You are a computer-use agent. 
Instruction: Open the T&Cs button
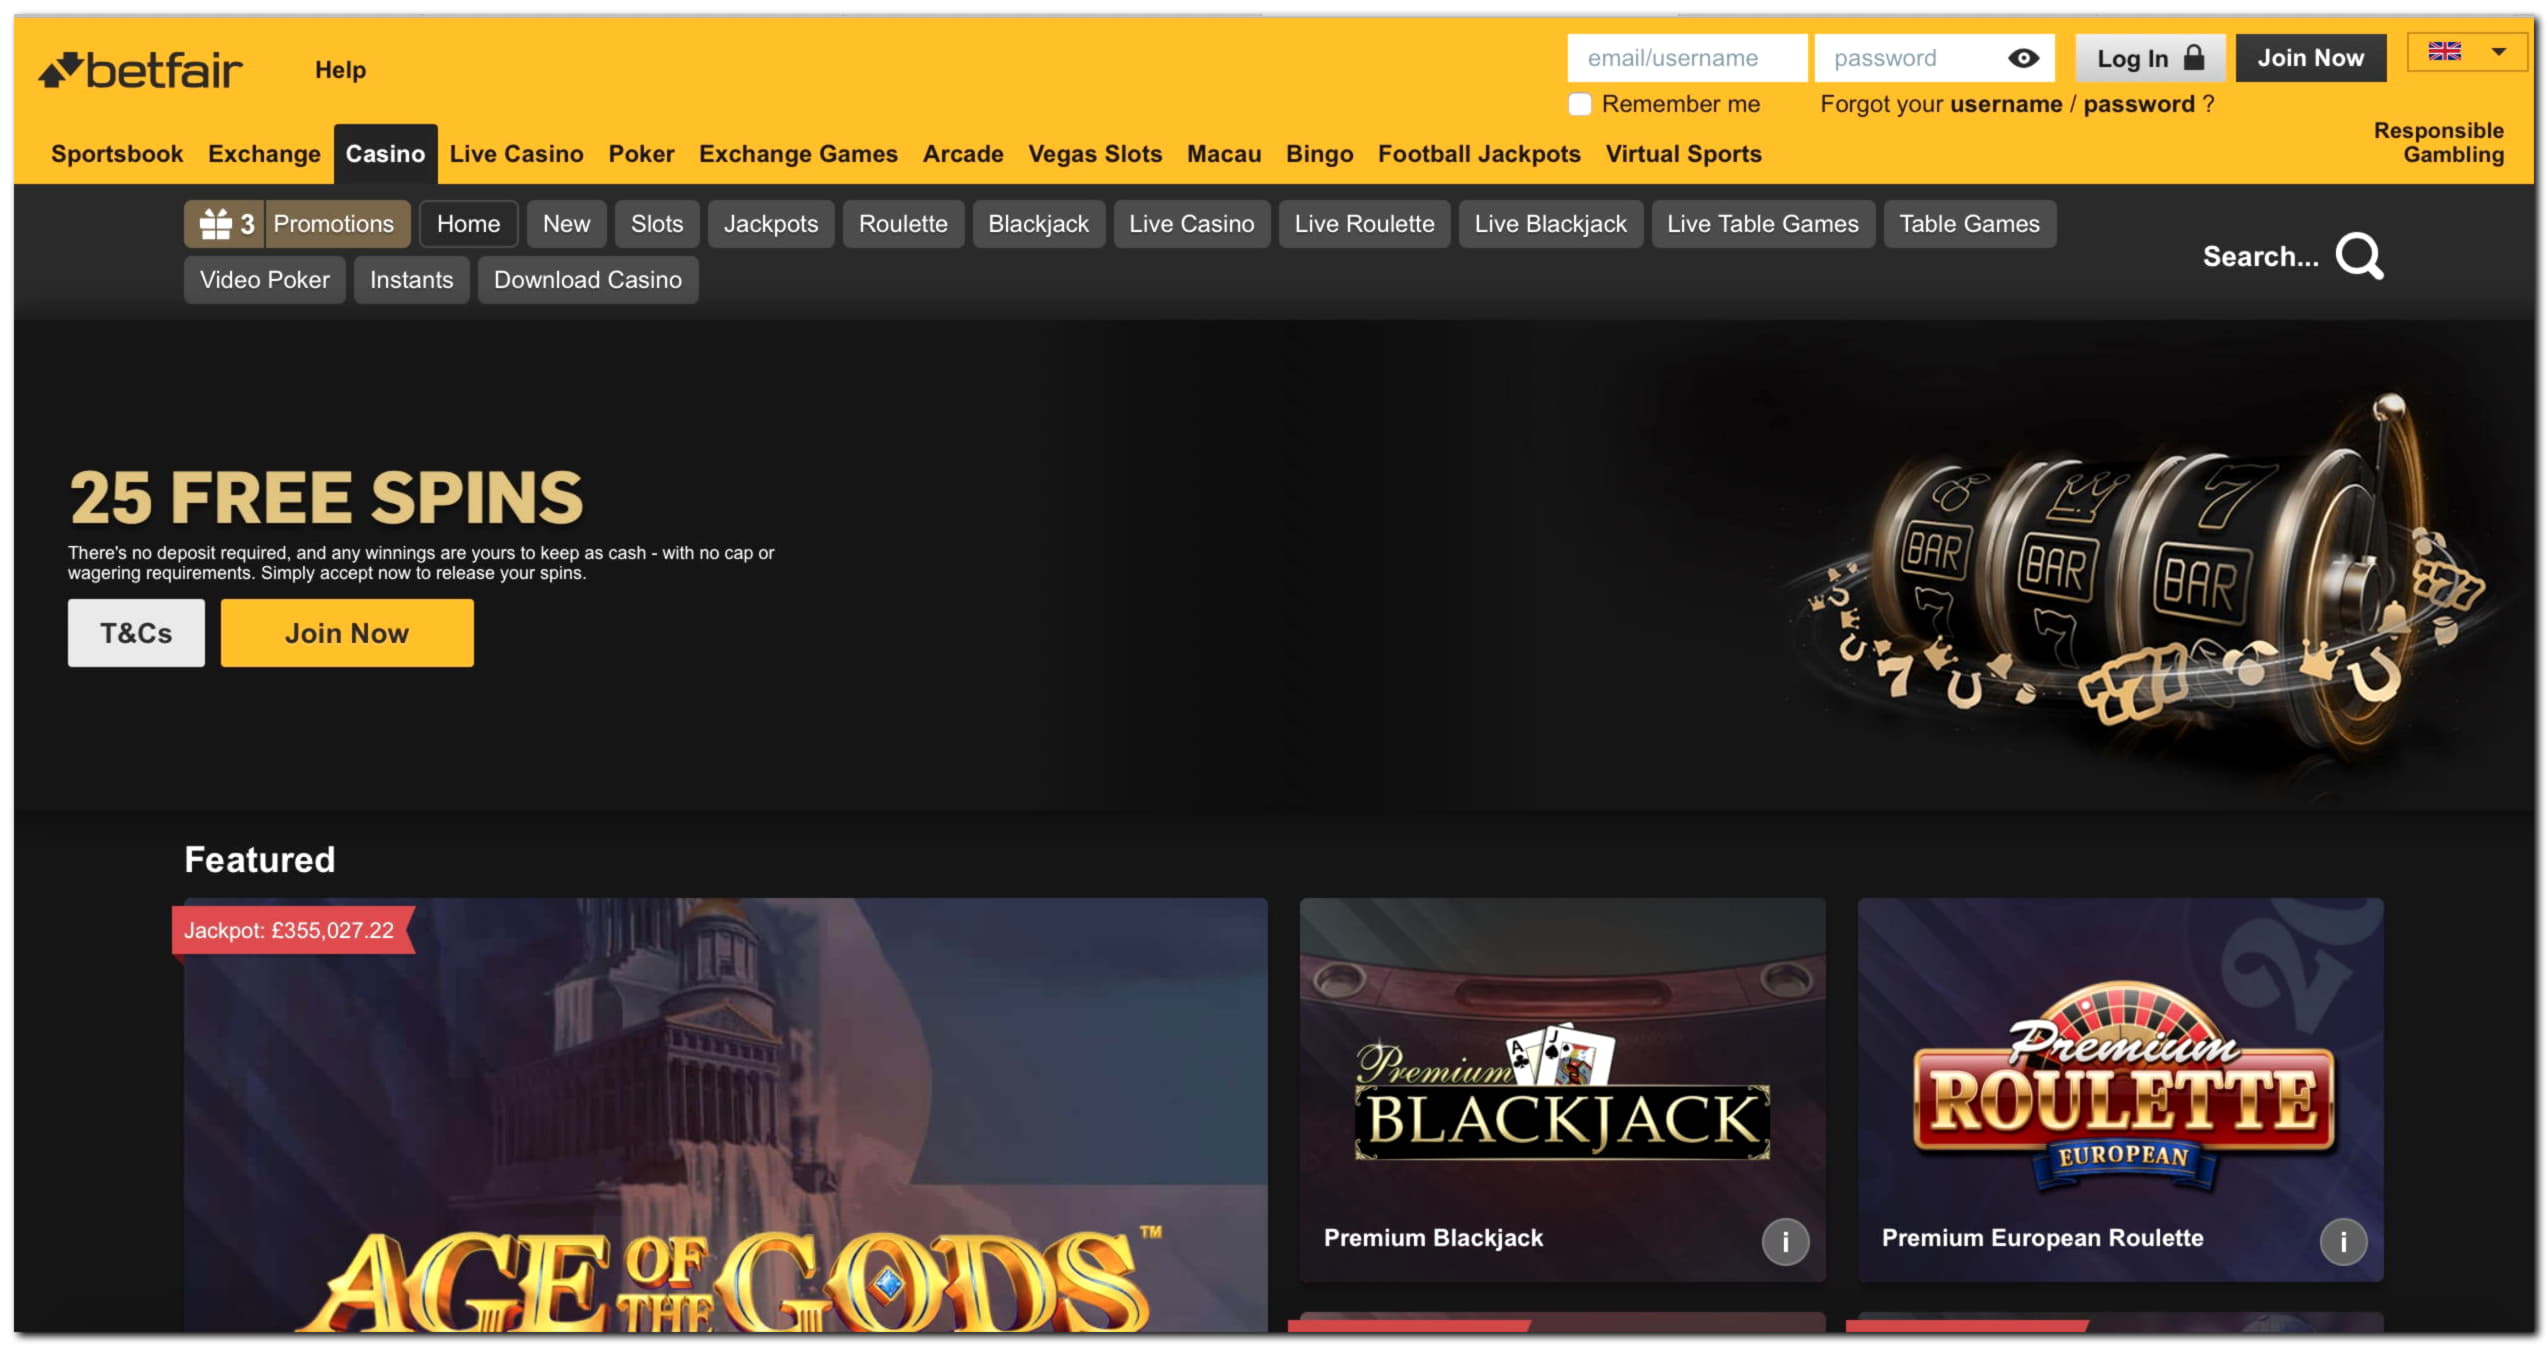point(136,633)
